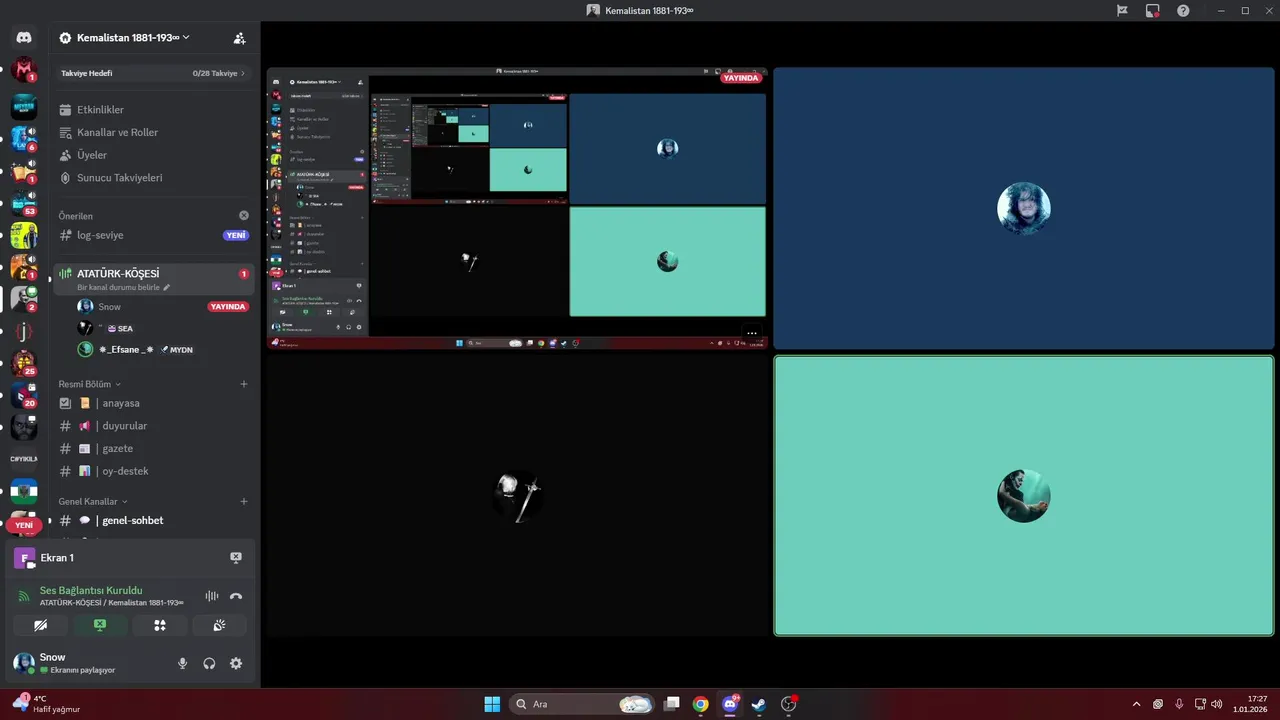Viewport: 1280px width, 720px height.
Task: Open Task View on the taskbar
Action: tap(672, 704)
